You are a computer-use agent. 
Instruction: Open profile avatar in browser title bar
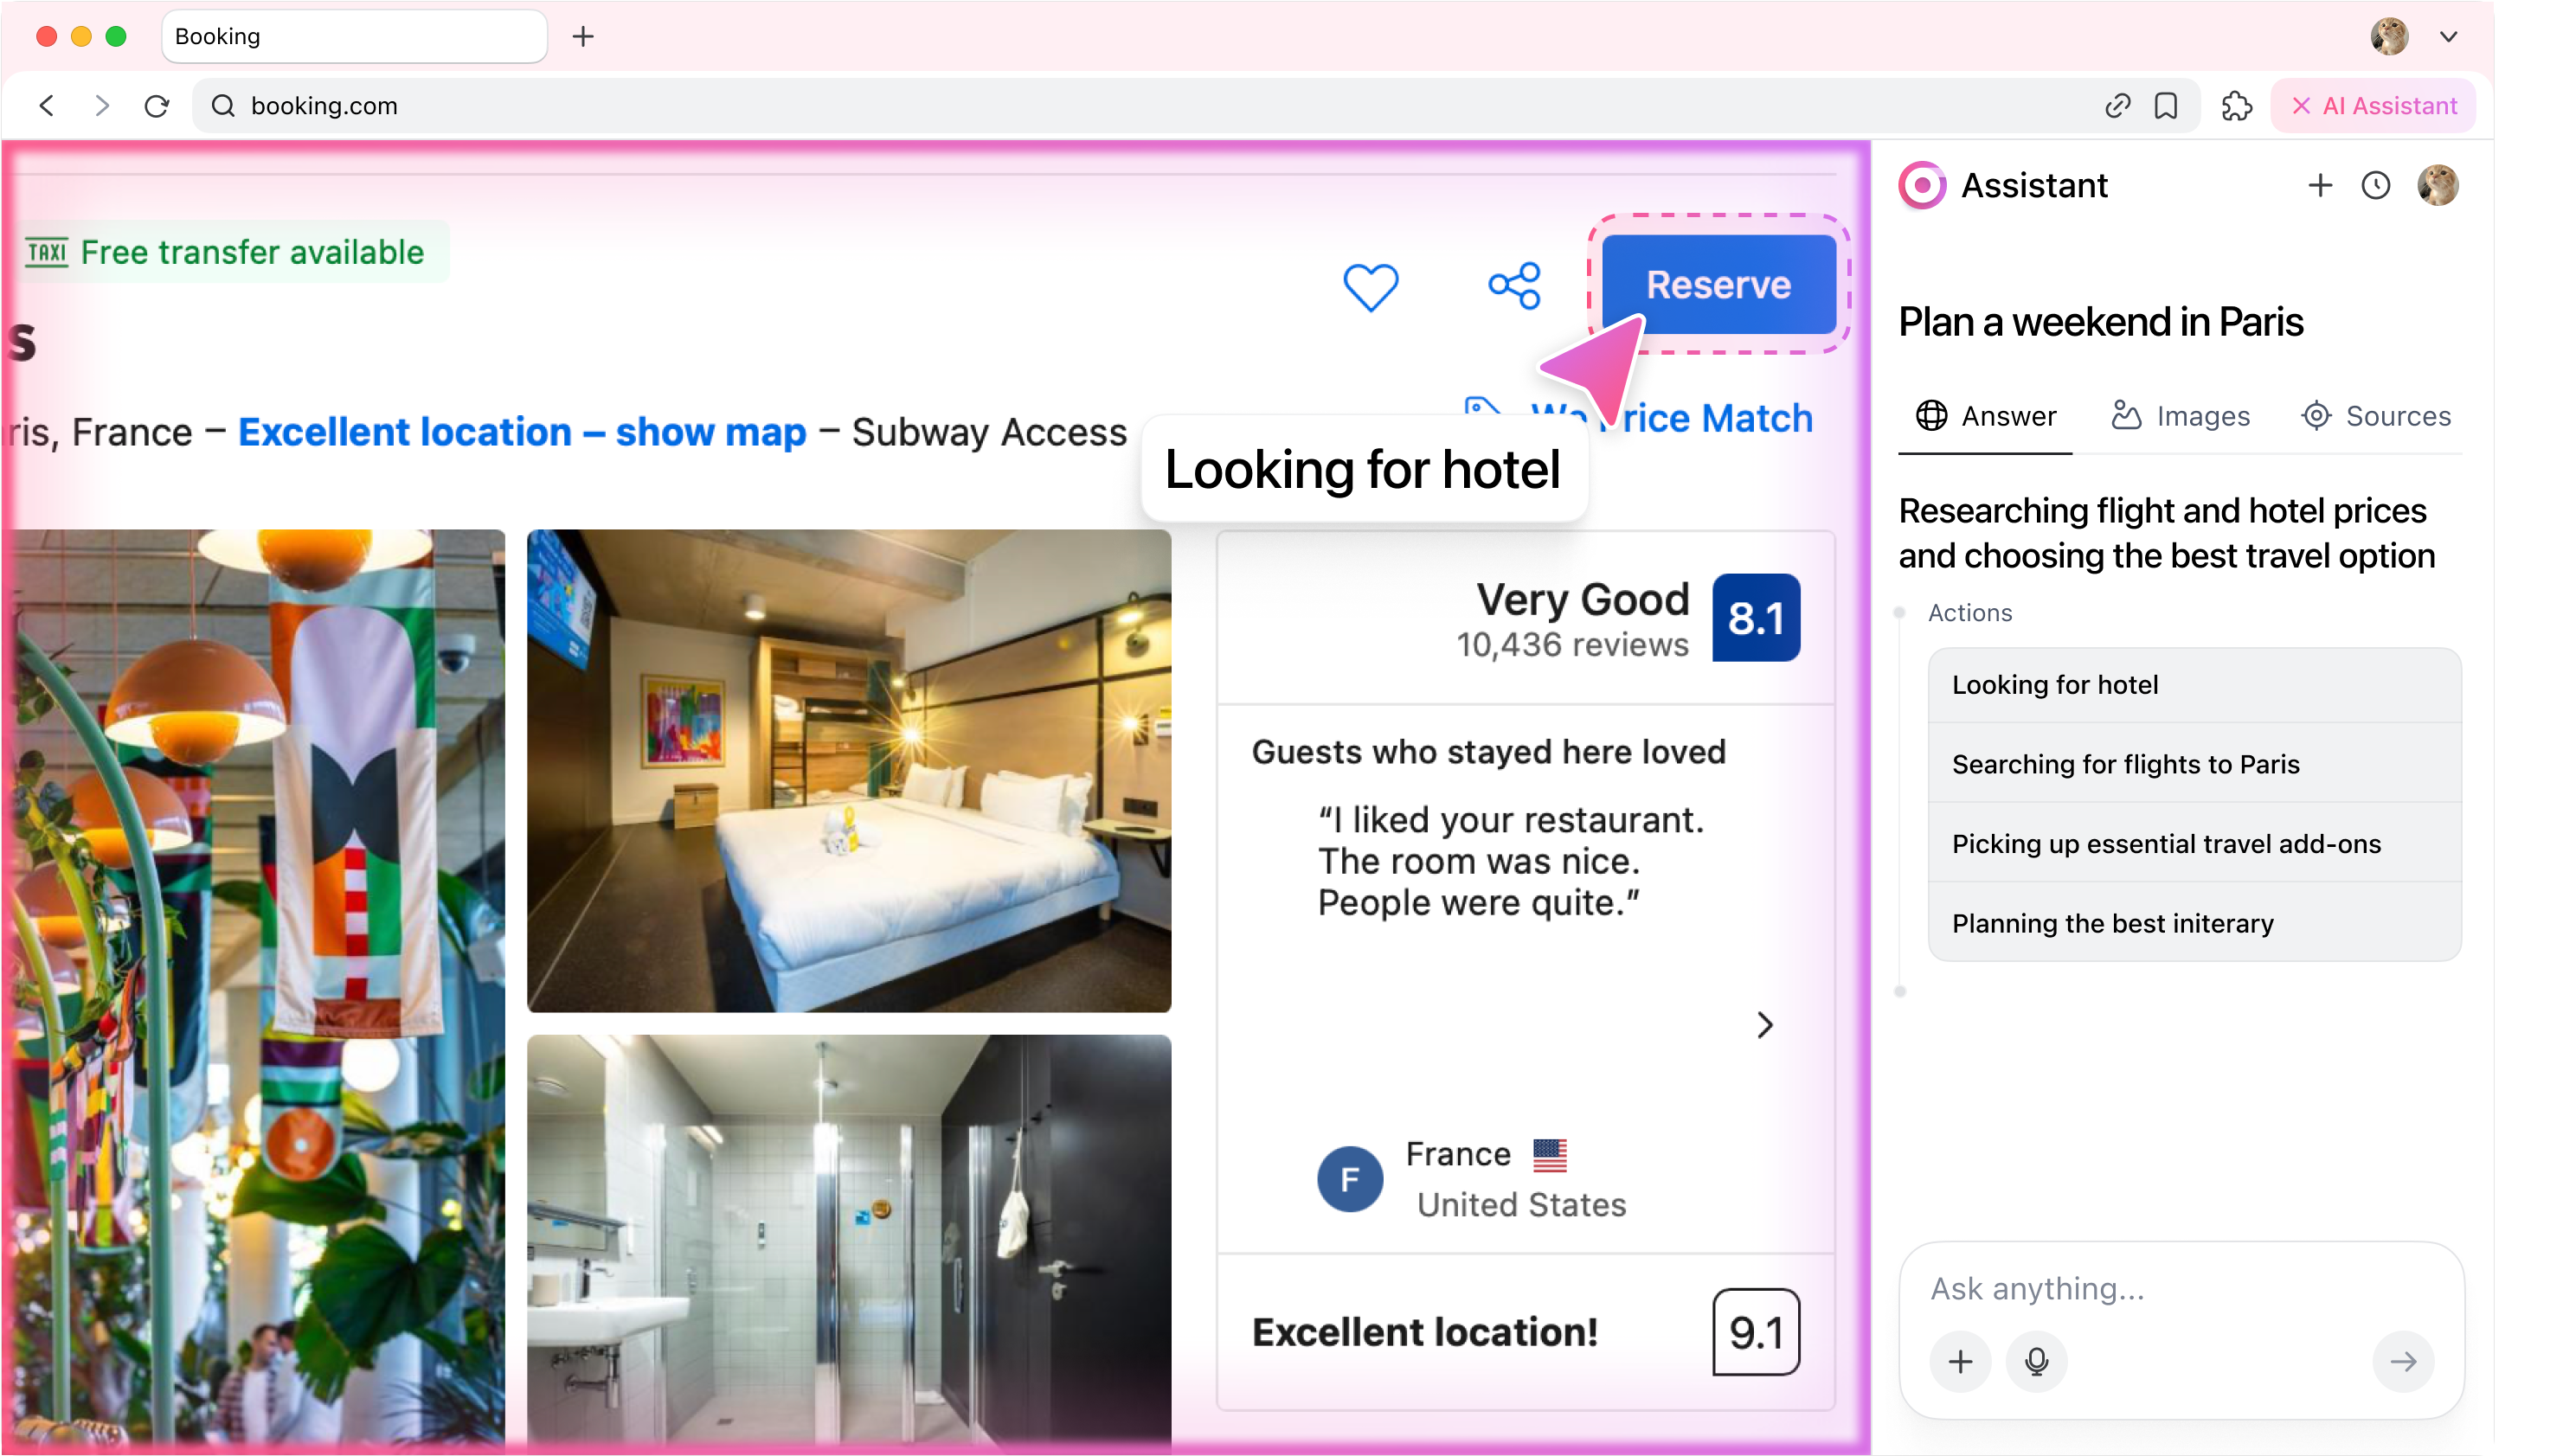click(2389, 37)
